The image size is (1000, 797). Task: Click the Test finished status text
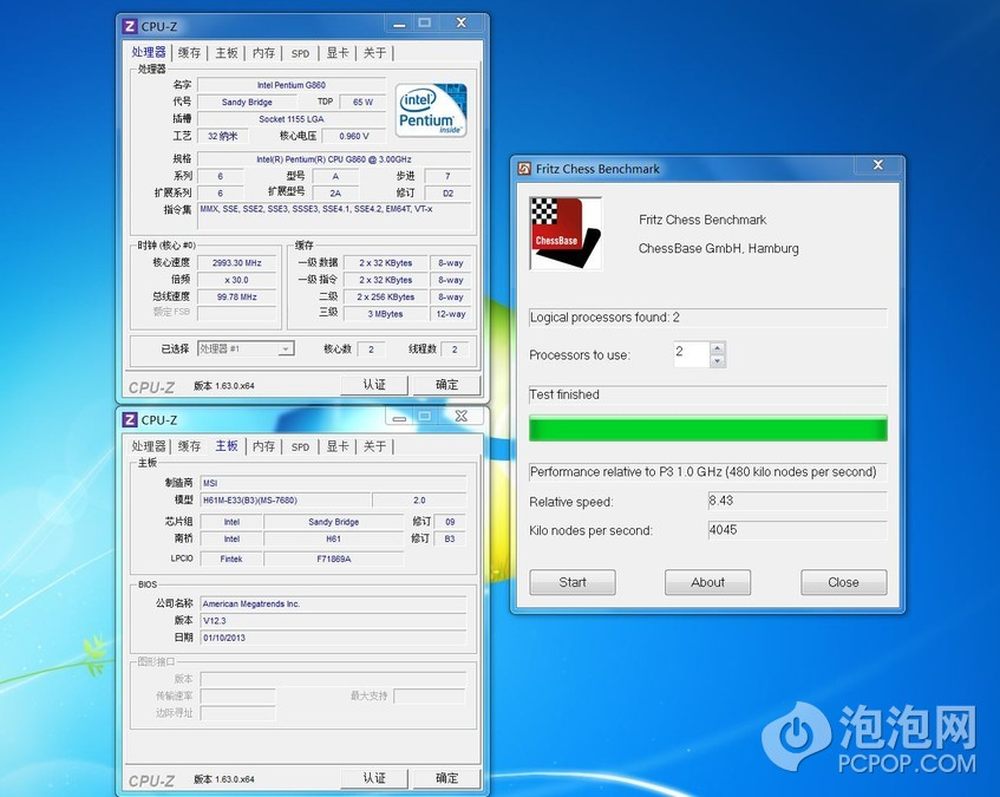[x=564, y=395]
